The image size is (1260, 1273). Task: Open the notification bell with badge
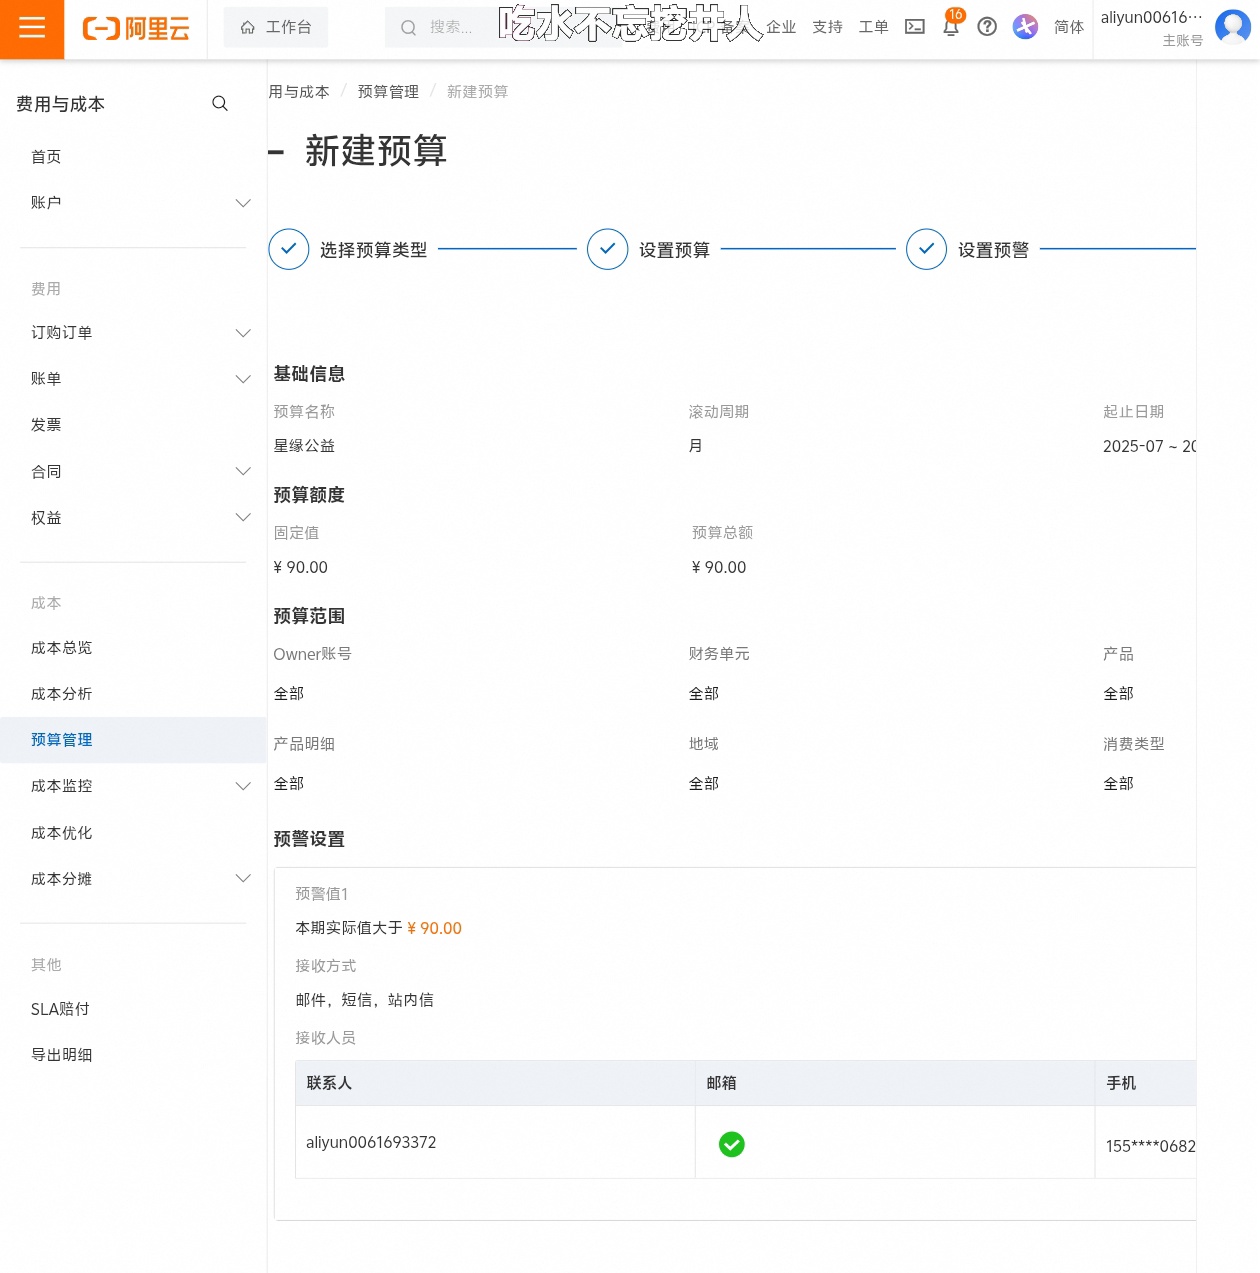click(x=951, y=27)
